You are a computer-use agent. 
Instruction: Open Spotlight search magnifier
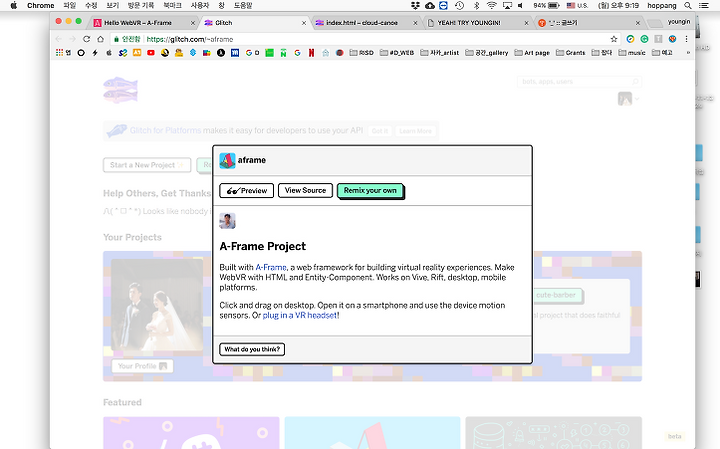(687, 6)
